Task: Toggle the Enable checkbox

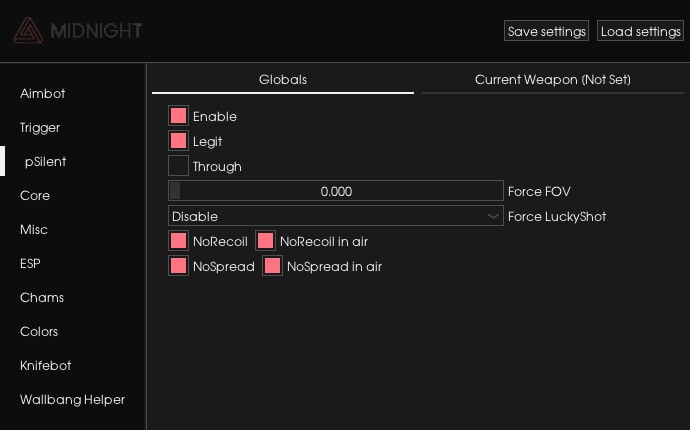Action: coord(179,116)
